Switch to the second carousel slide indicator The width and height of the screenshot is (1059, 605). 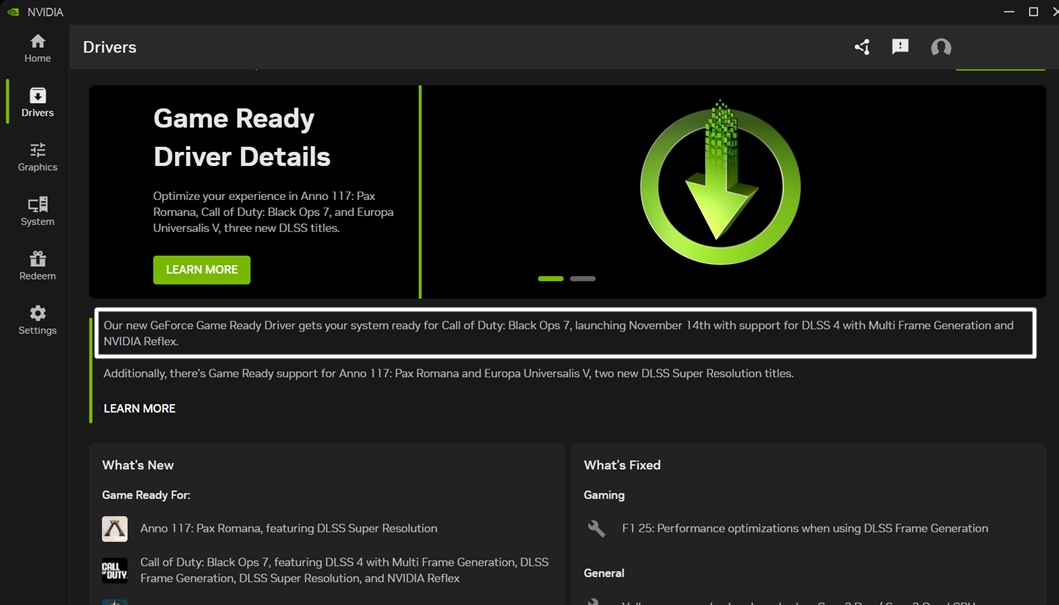[x=582, y=278]
